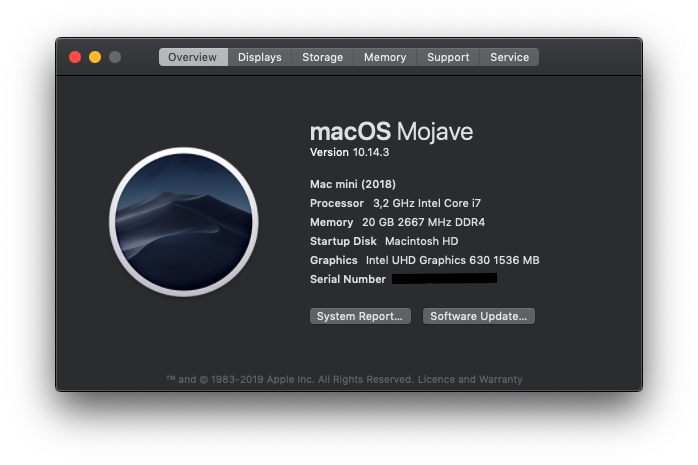Viewport: 698px width, 465px height.
Task: Open the Licence and Warranty link
Action: pyautogui.click(x=470, y=380)
